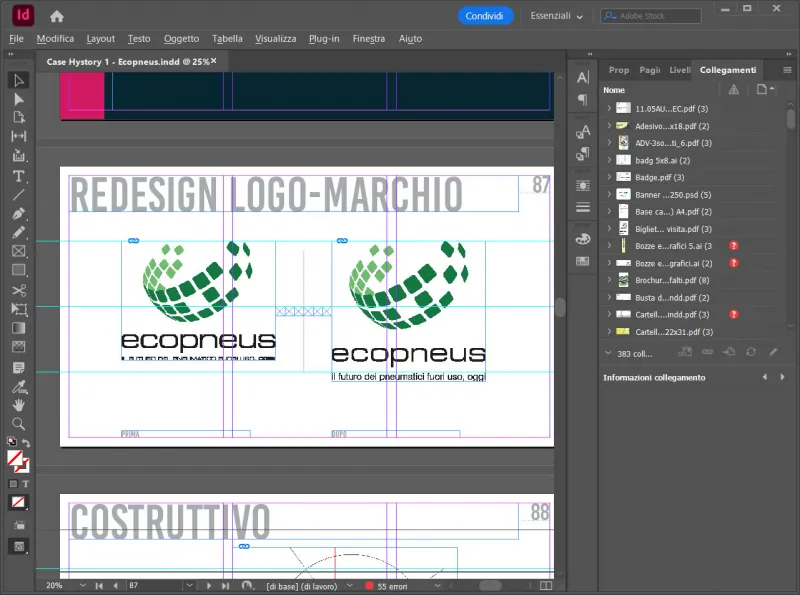Image resolution: width=800 pixels, height=595 pixels.
Task: Jump to the first page
Action: point(99,586)
